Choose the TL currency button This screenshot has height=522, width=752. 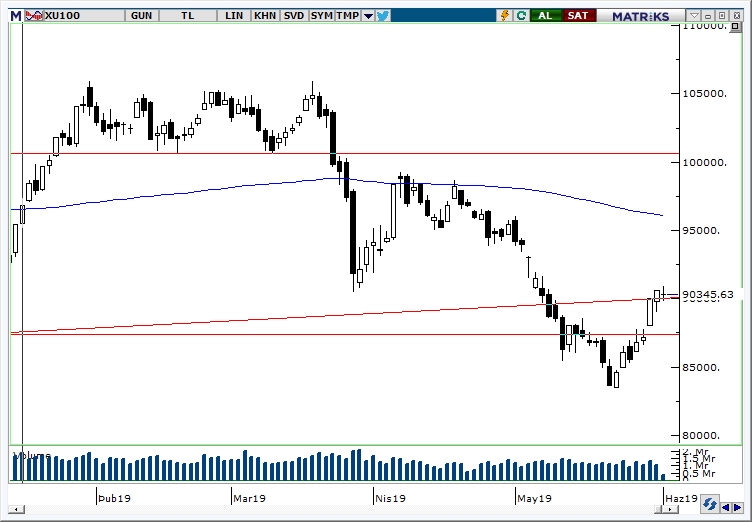pos(188,16)
